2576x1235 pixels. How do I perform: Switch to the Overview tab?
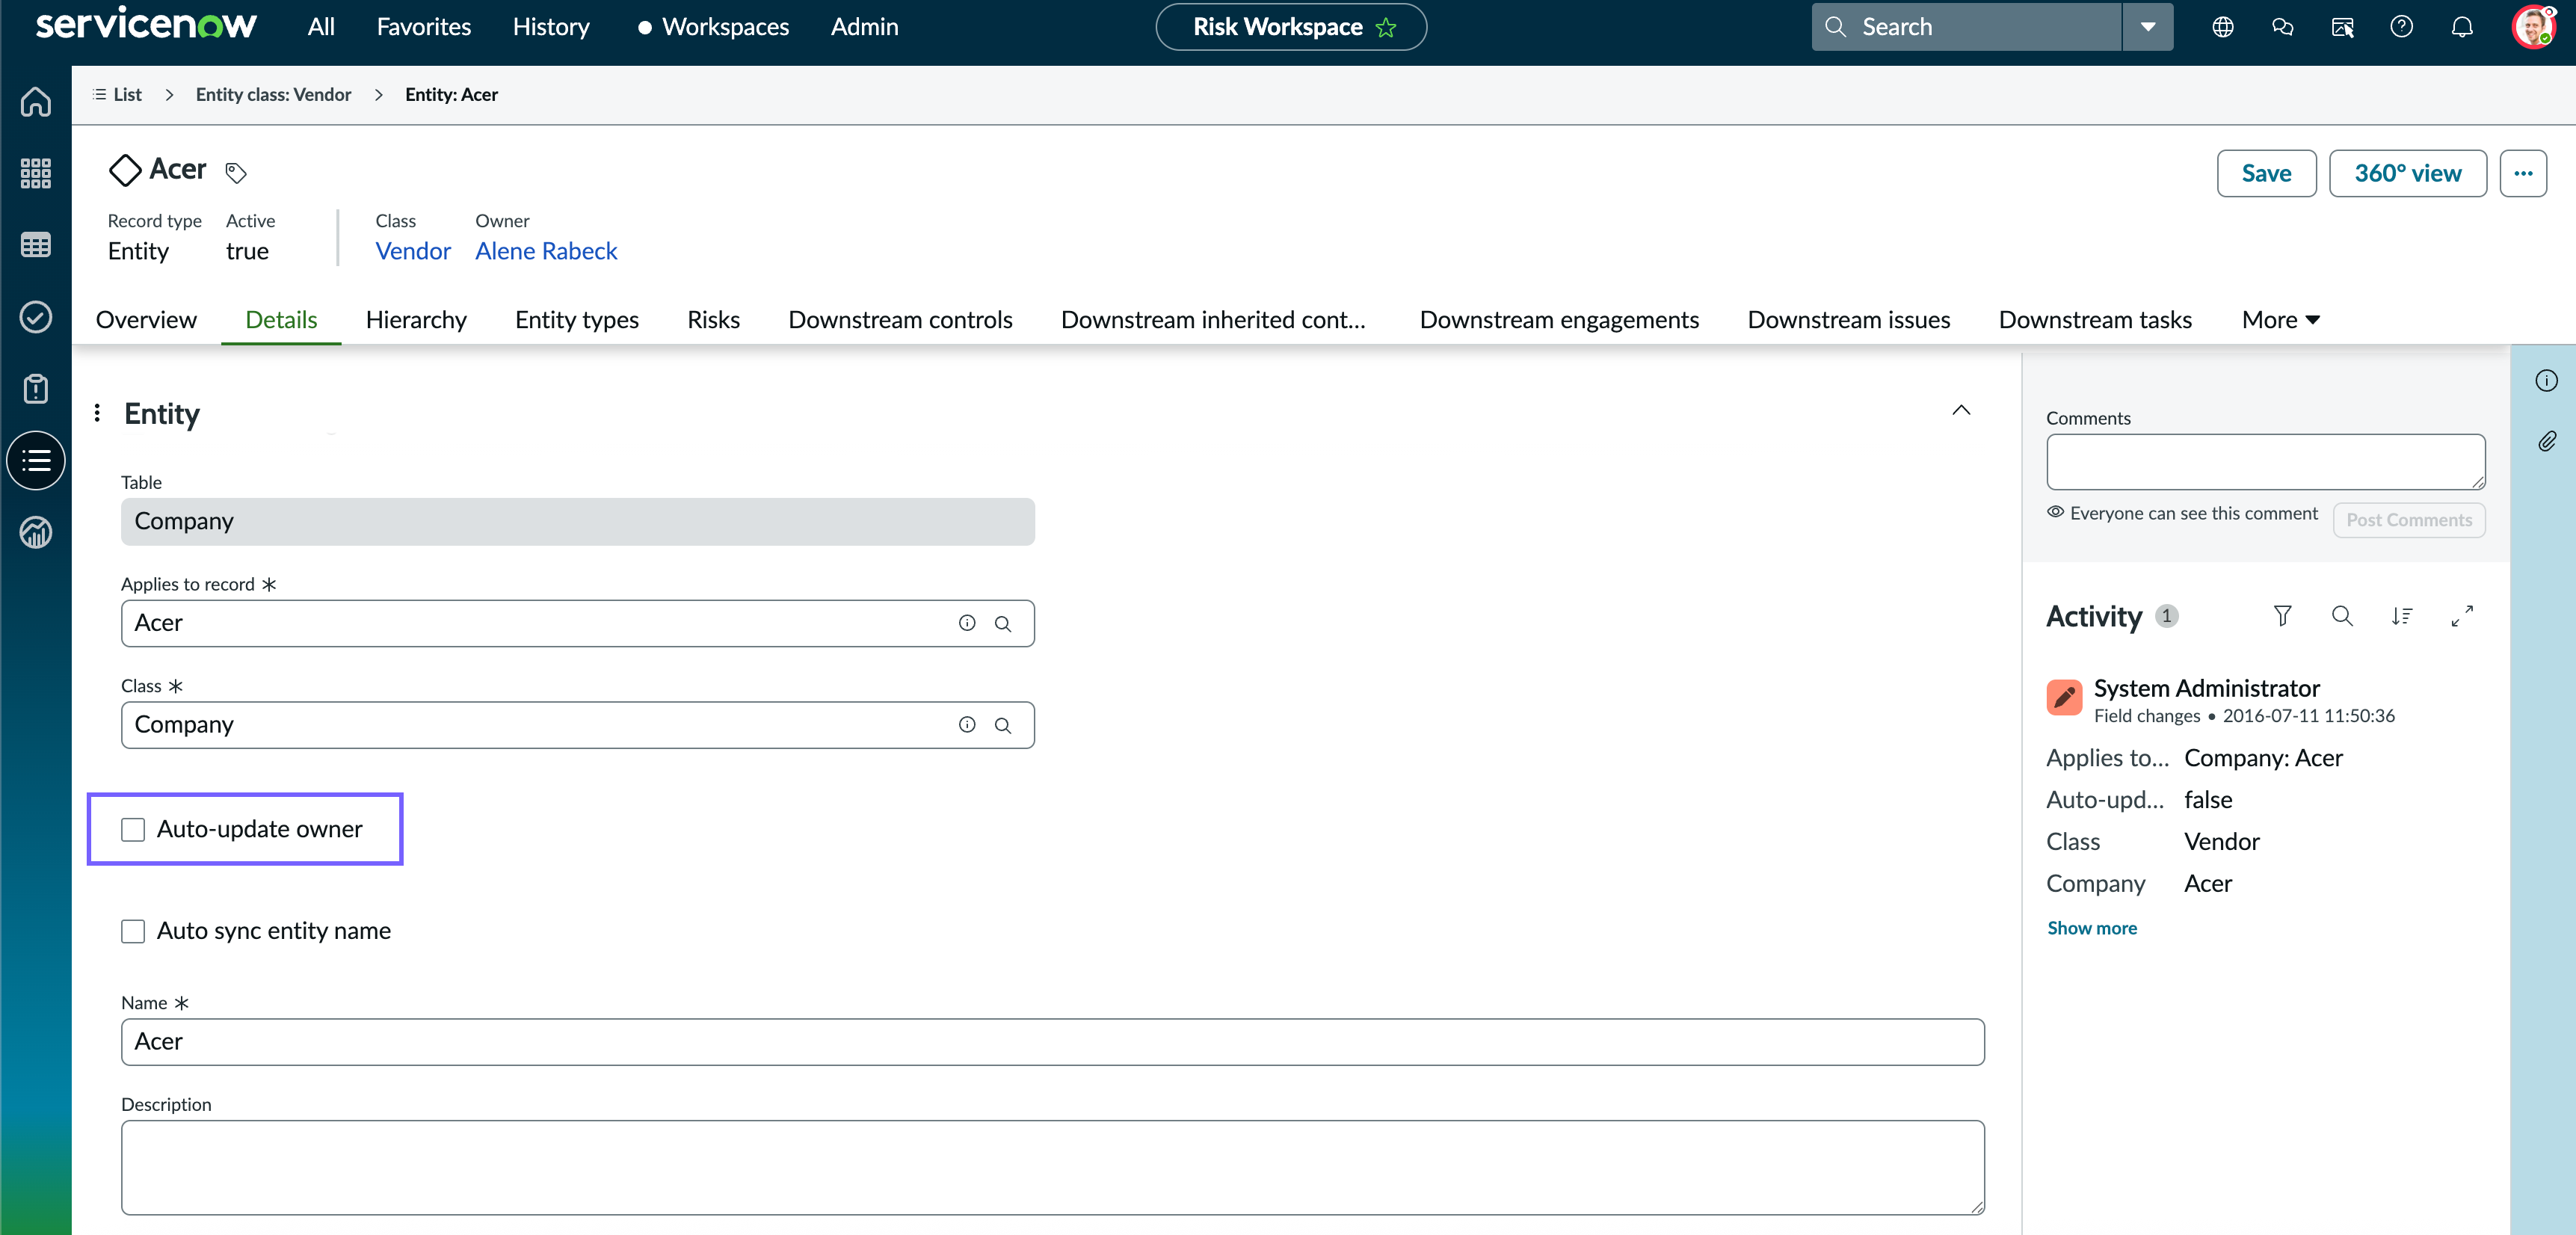pos(146,320)
